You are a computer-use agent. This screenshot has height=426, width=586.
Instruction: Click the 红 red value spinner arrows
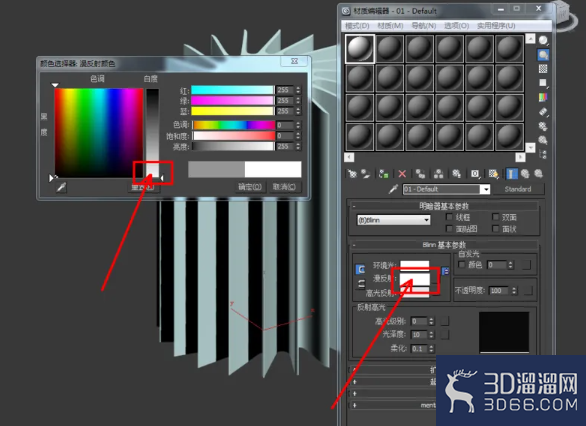click(298, 90)
